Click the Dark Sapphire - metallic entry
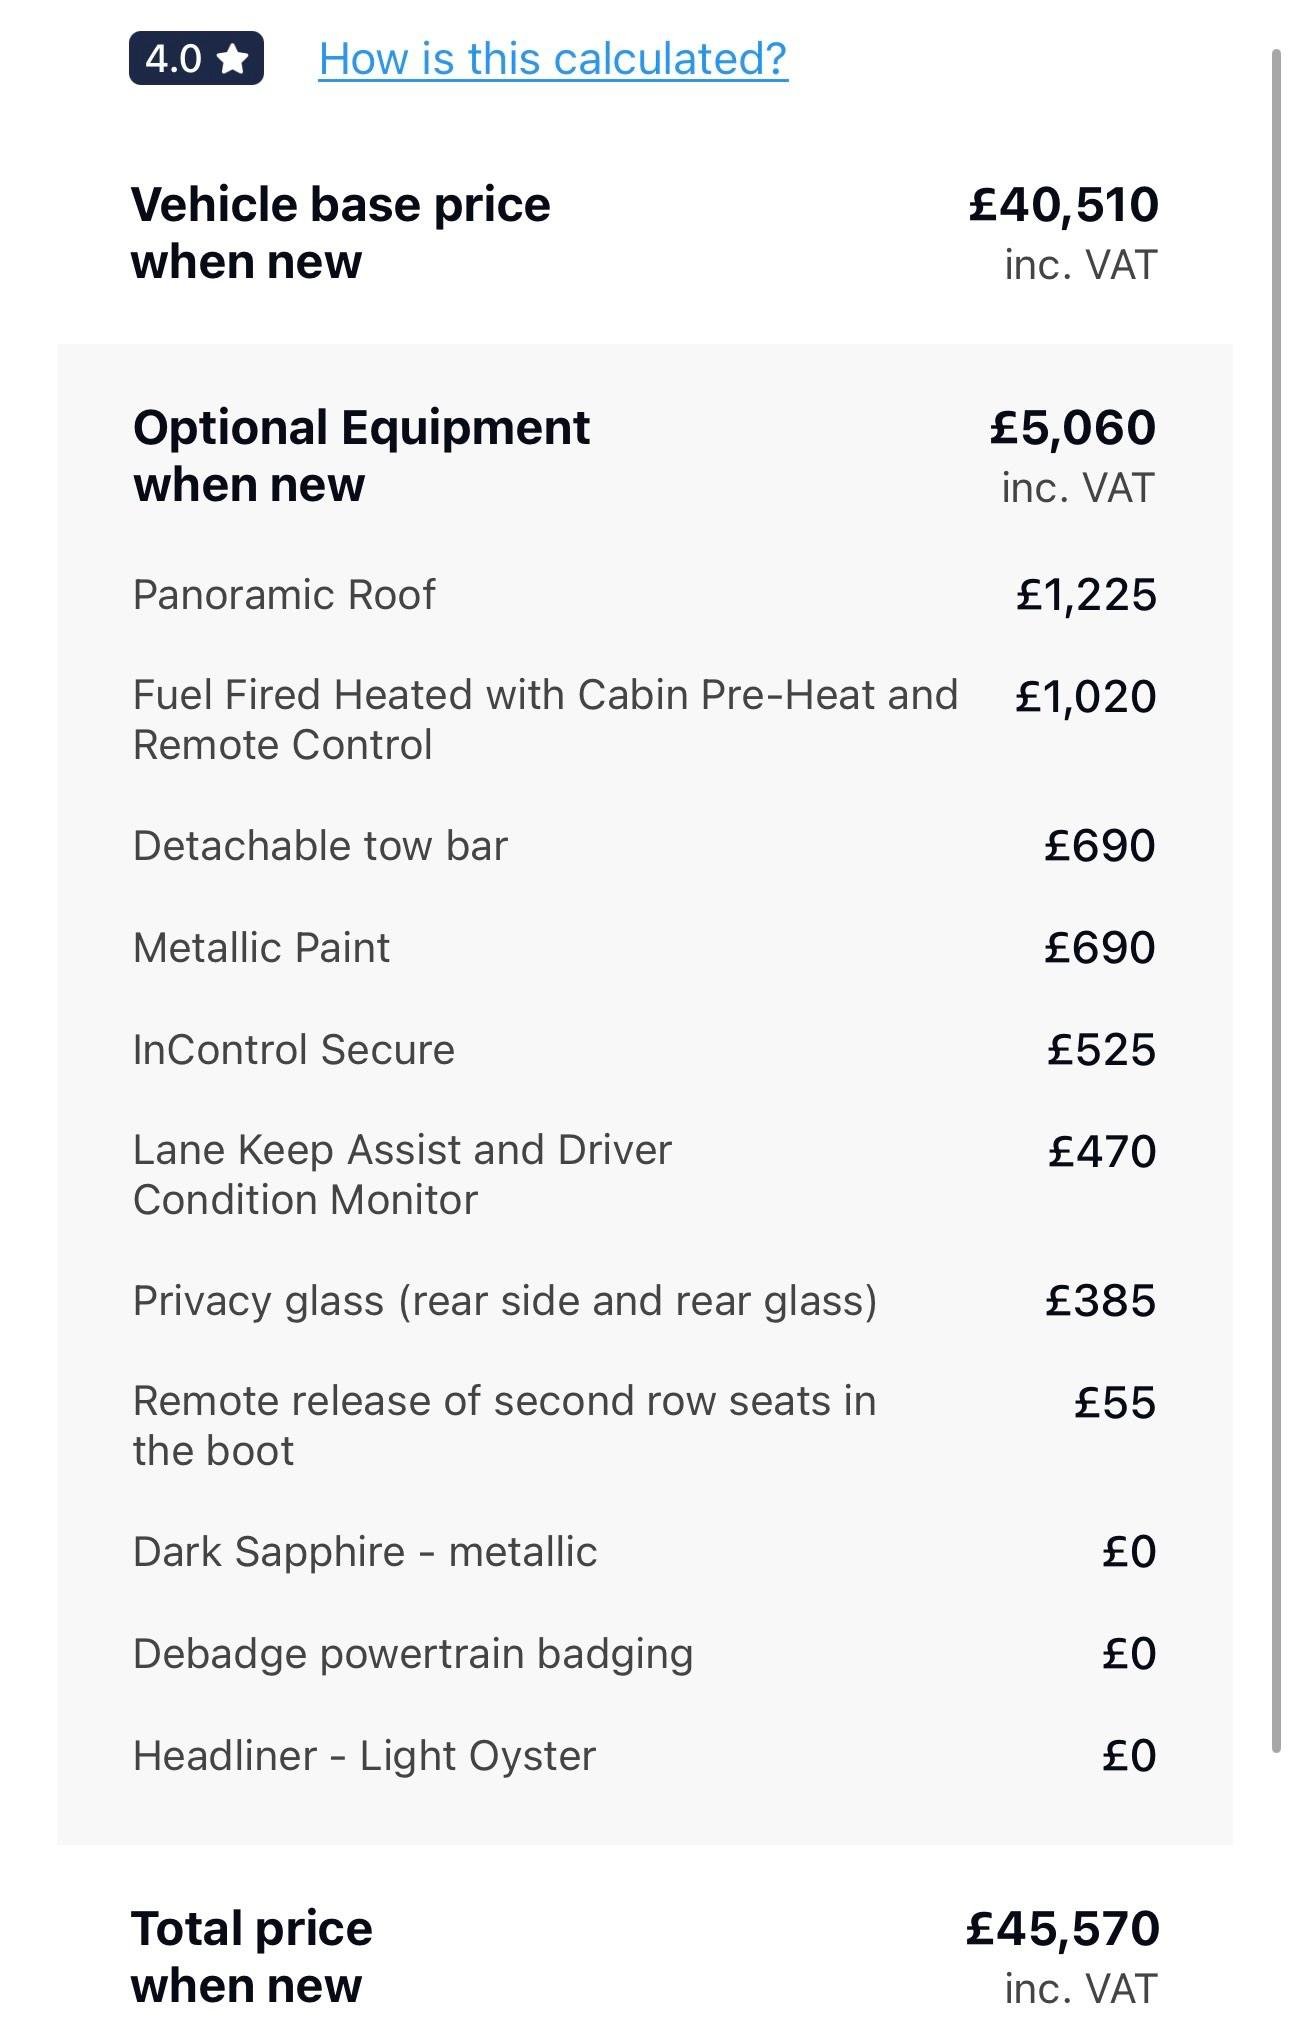Image resolution: width=1290 pixels, height=2033 pixels. [645, 1552]
